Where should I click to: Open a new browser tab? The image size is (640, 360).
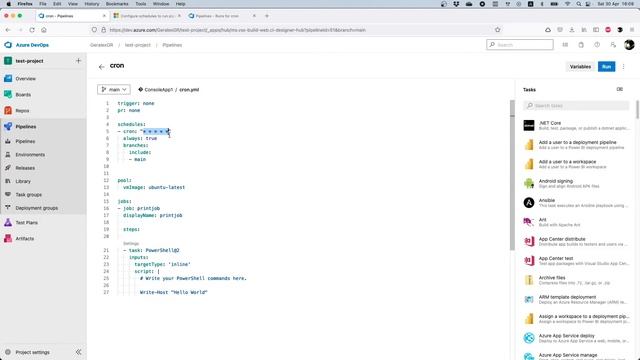pos(267,16)
